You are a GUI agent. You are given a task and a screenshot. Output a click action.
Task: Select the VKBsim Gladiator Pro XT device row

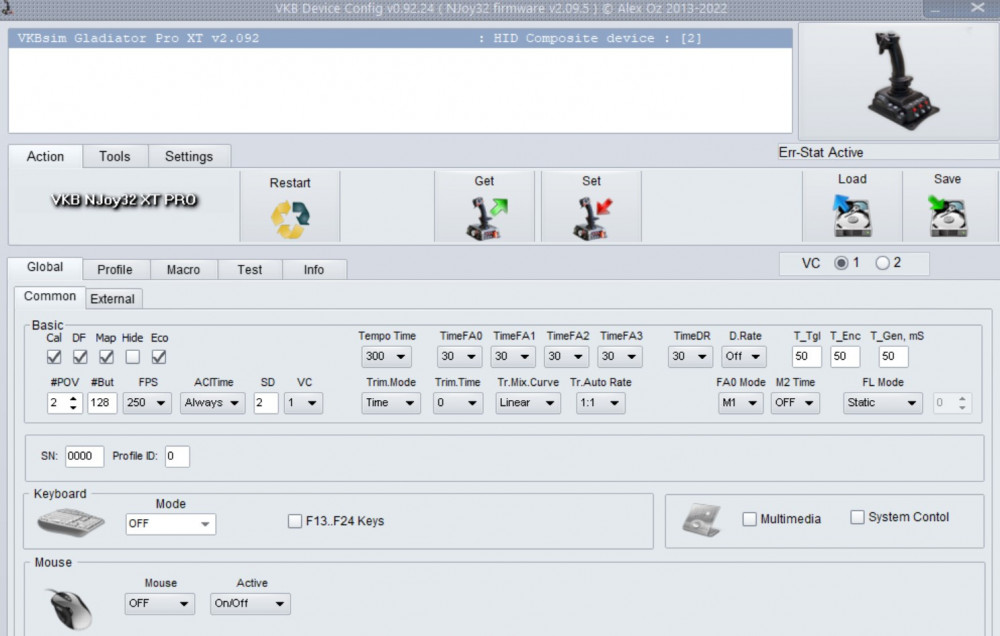point(400,38)
